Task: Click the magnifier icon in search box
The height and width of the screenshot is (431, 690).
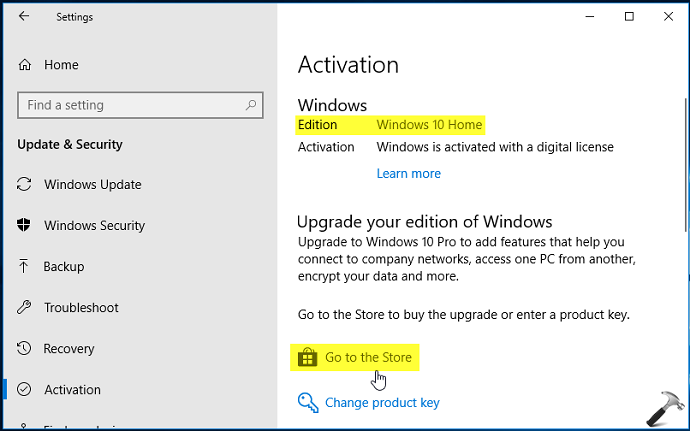Action: point(251,105)
